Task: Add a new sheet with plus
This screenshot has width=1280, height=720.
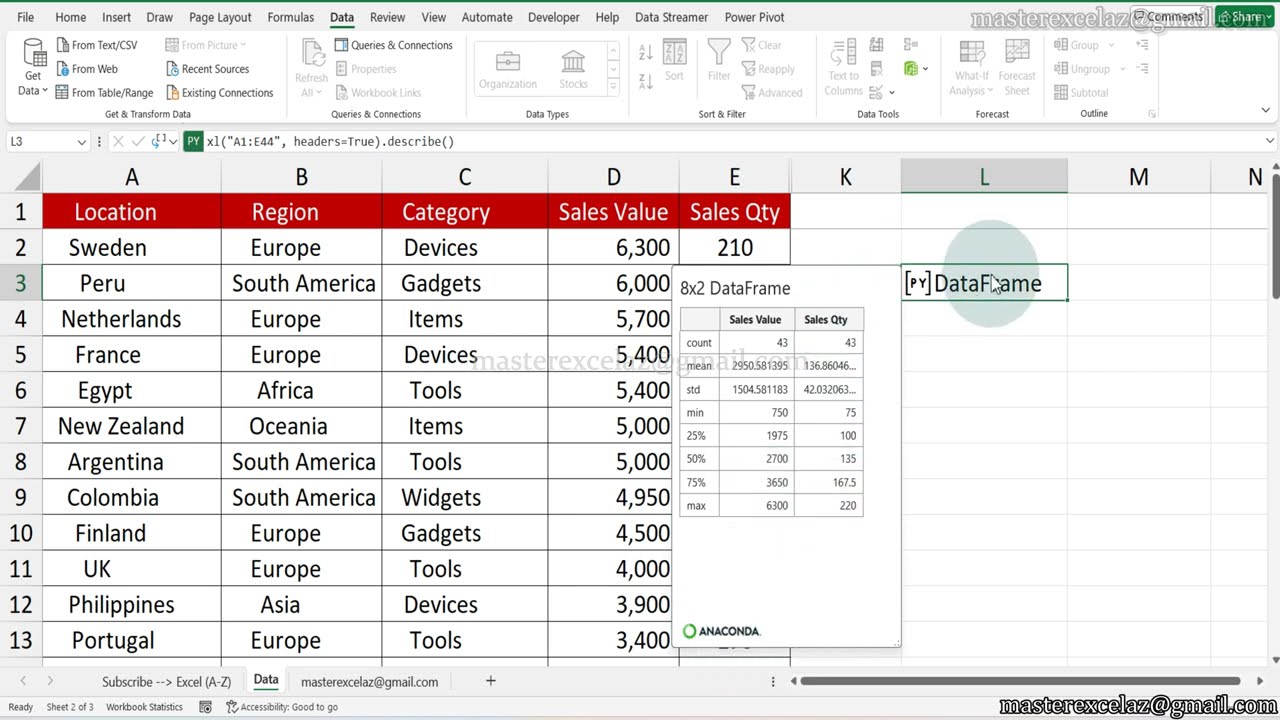Action: (490, 681)
